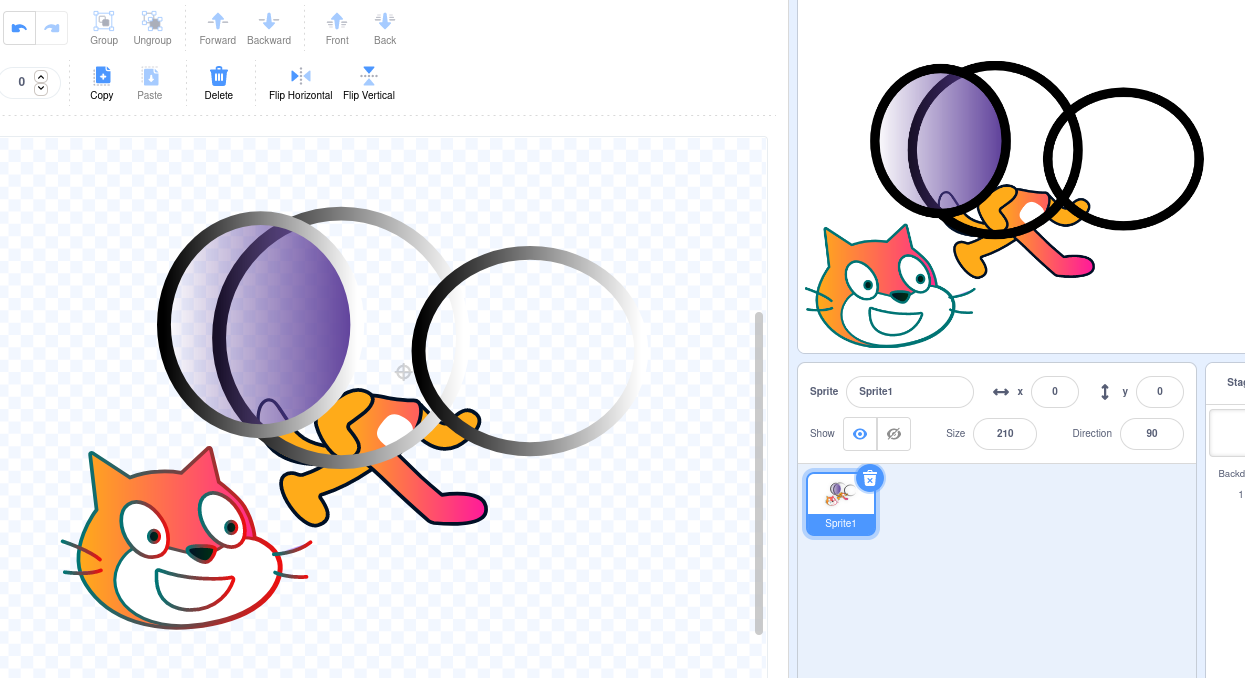The width and height of the screenshot is (1245, 678).
Task: Increase the outline width stepper
Action: coord(41,76)
